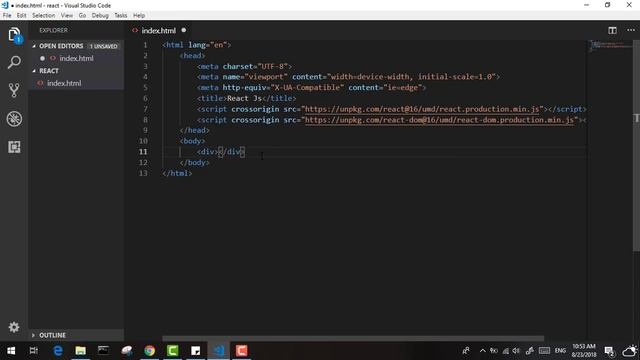This screenshot has height=360, width=640.
Task: Follow the react-dom.production.min.js URL link
Action: [439, 120]
